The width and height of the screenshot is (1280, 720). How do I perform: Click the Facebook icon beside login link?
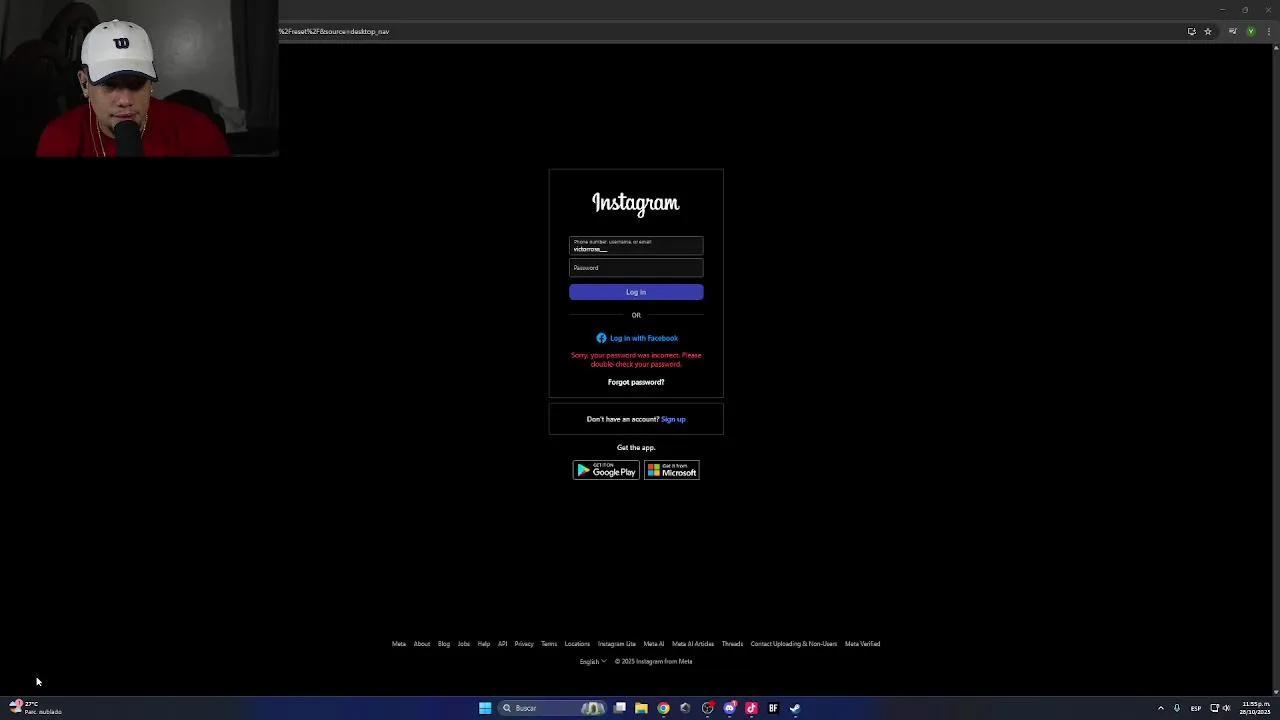coord(601,338)
